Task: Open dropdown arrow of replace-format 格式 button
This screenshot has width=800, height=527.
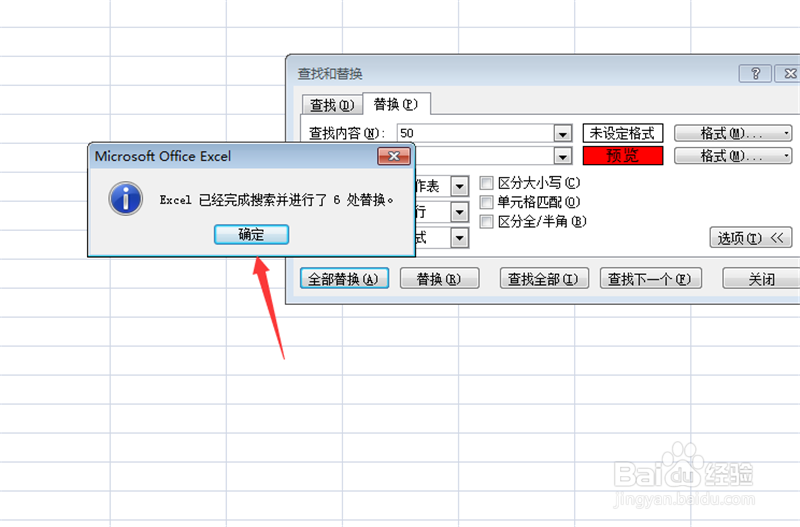Action: click(x=787, y=155)
